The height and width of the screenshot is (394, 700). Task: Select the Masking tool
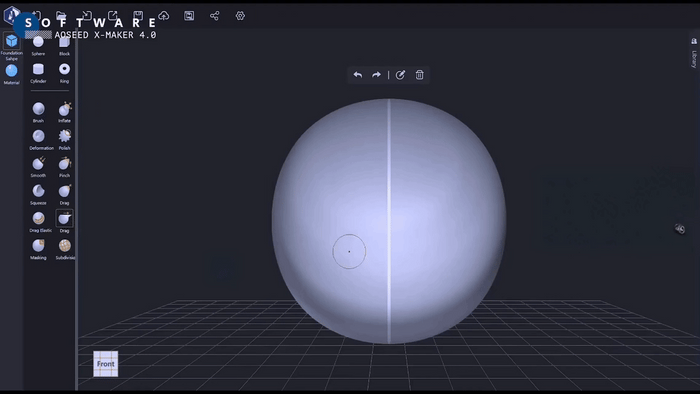pos(38,249)
